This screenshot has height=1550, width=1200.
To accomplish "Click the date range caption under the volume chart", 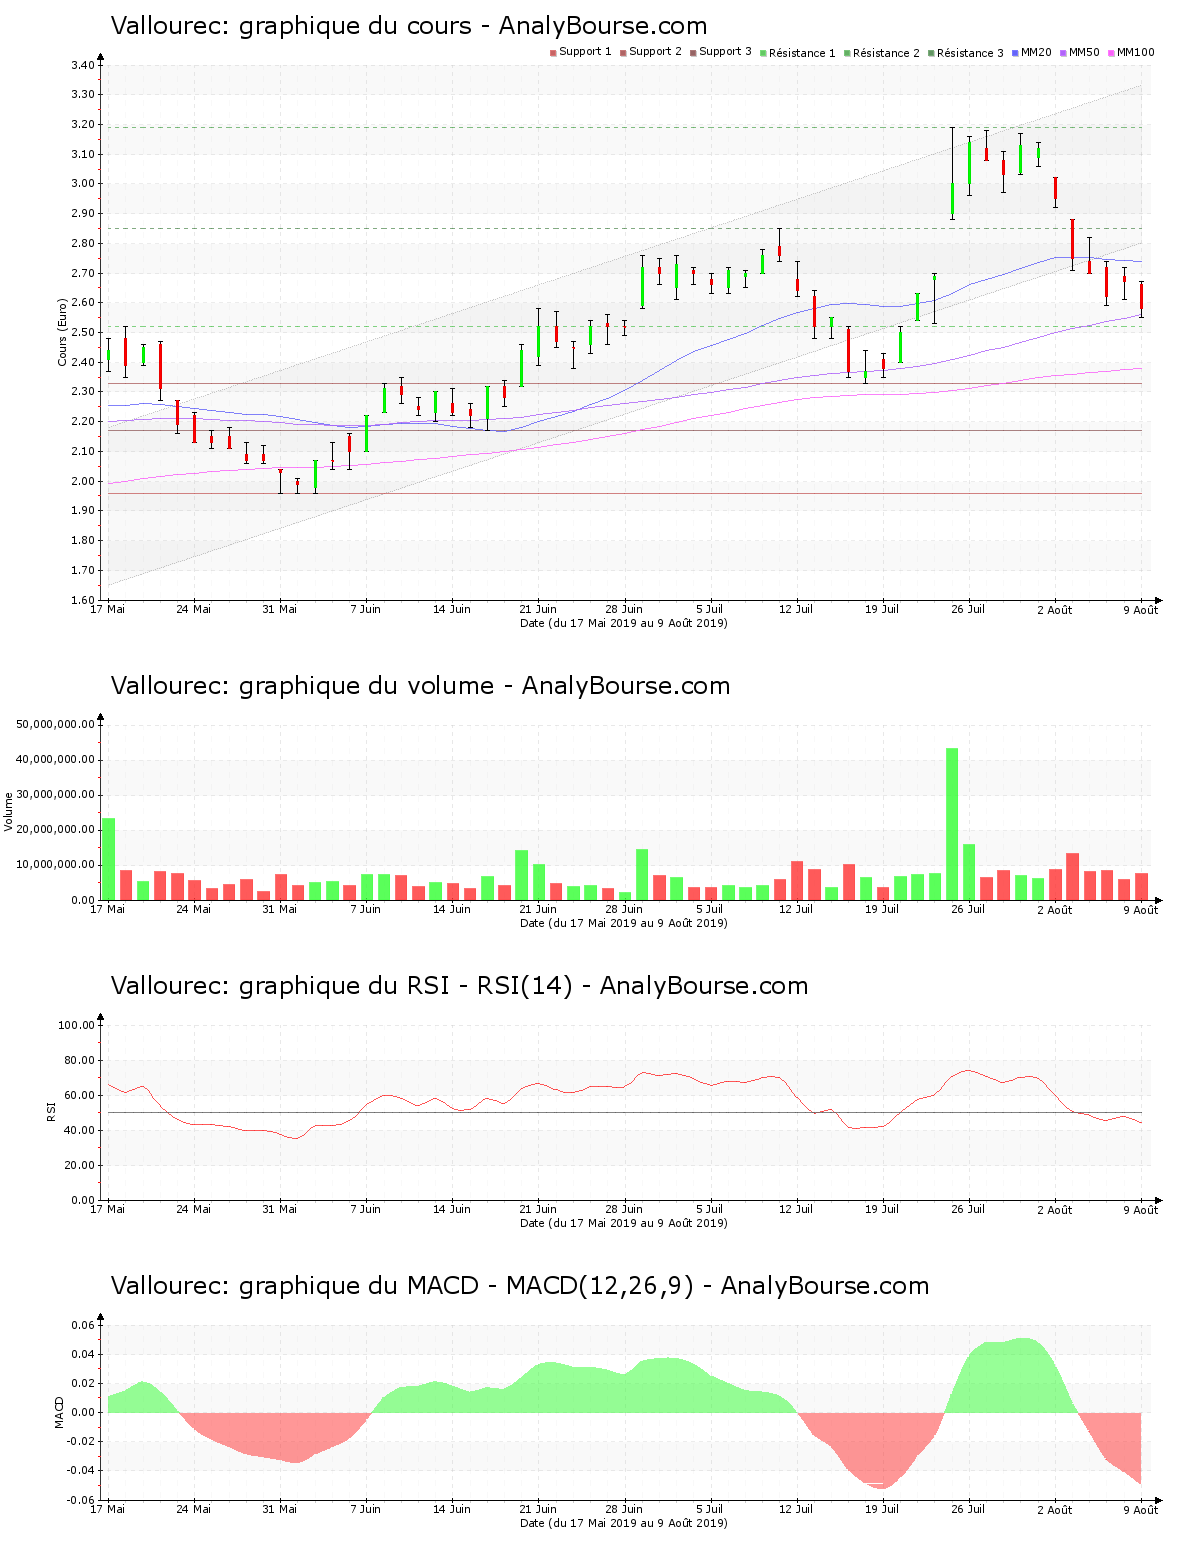I will click(x=624, y=923).
